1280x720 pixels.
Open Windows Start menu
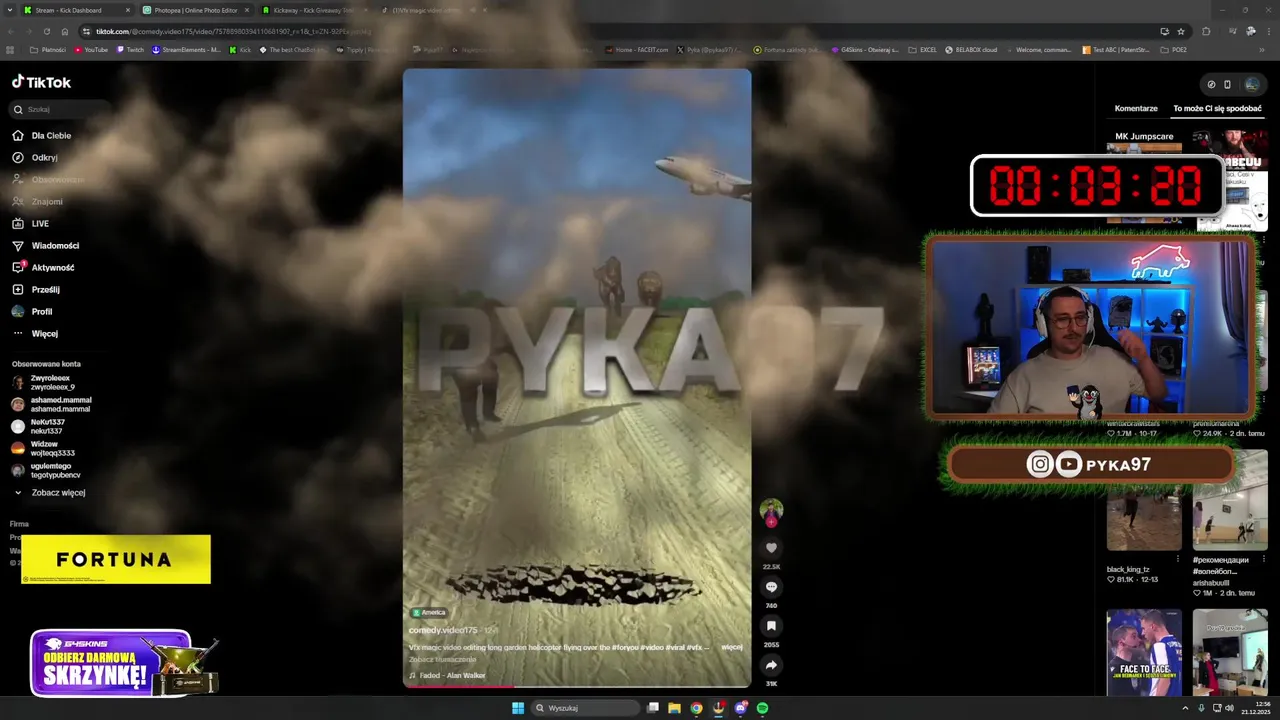[x=518, y=708]
